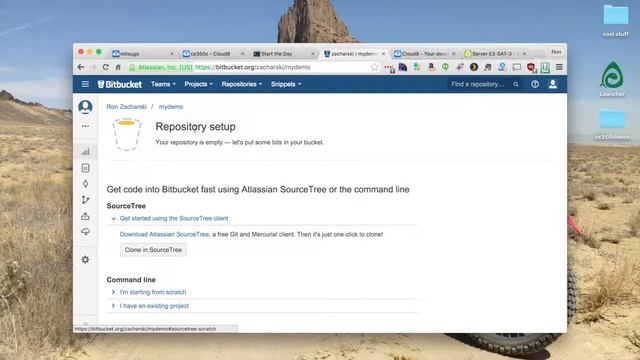The width and height of the screenshot is (640, 360).
Task: Open the mydemo breadcrumb link
Action: point(171,107)
